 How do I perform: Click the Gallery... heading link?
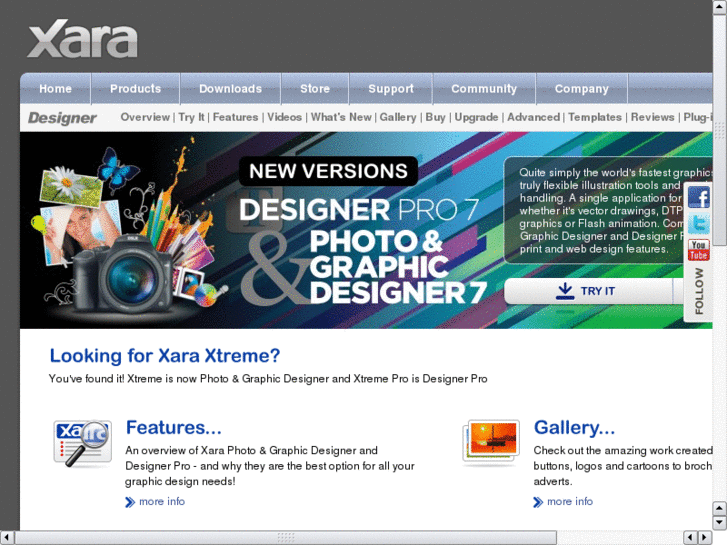coord(574,428)
